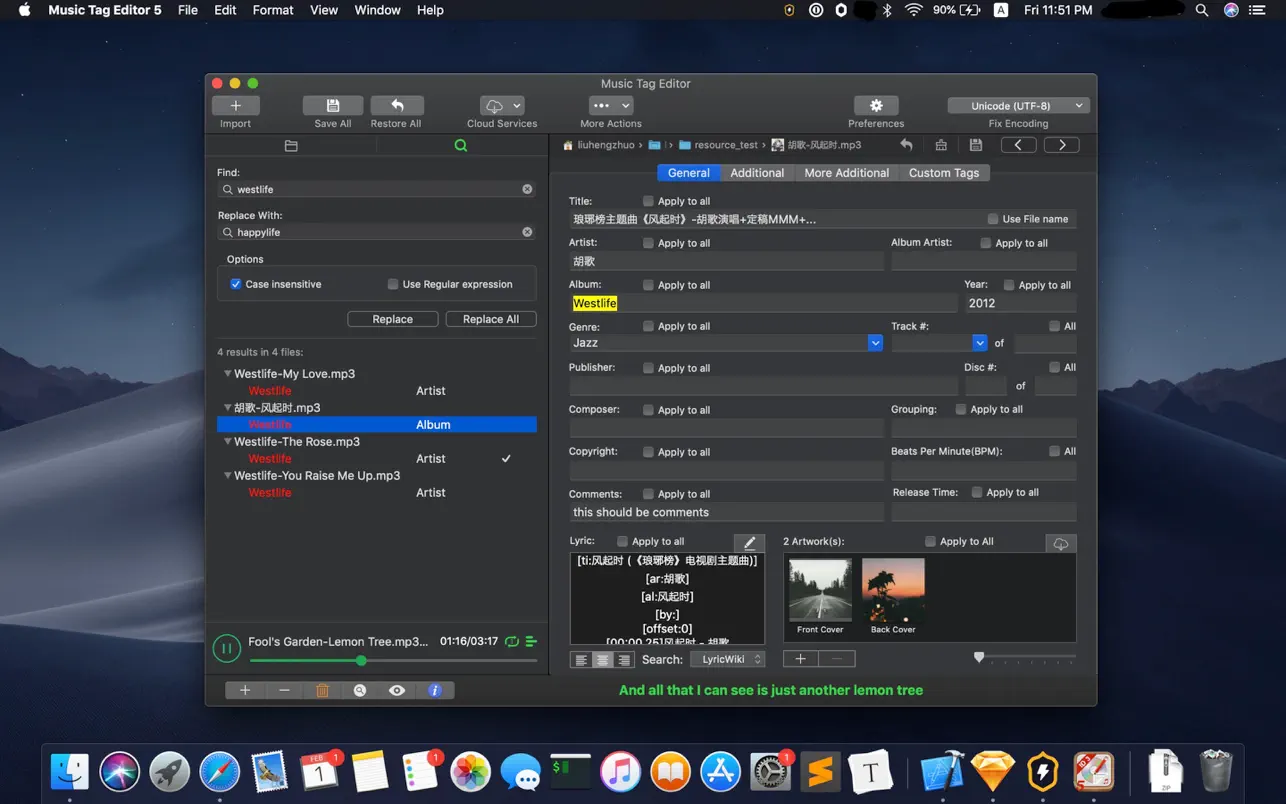
Task: Click the Restore All arrow icon
Action: tap(396, 106)
